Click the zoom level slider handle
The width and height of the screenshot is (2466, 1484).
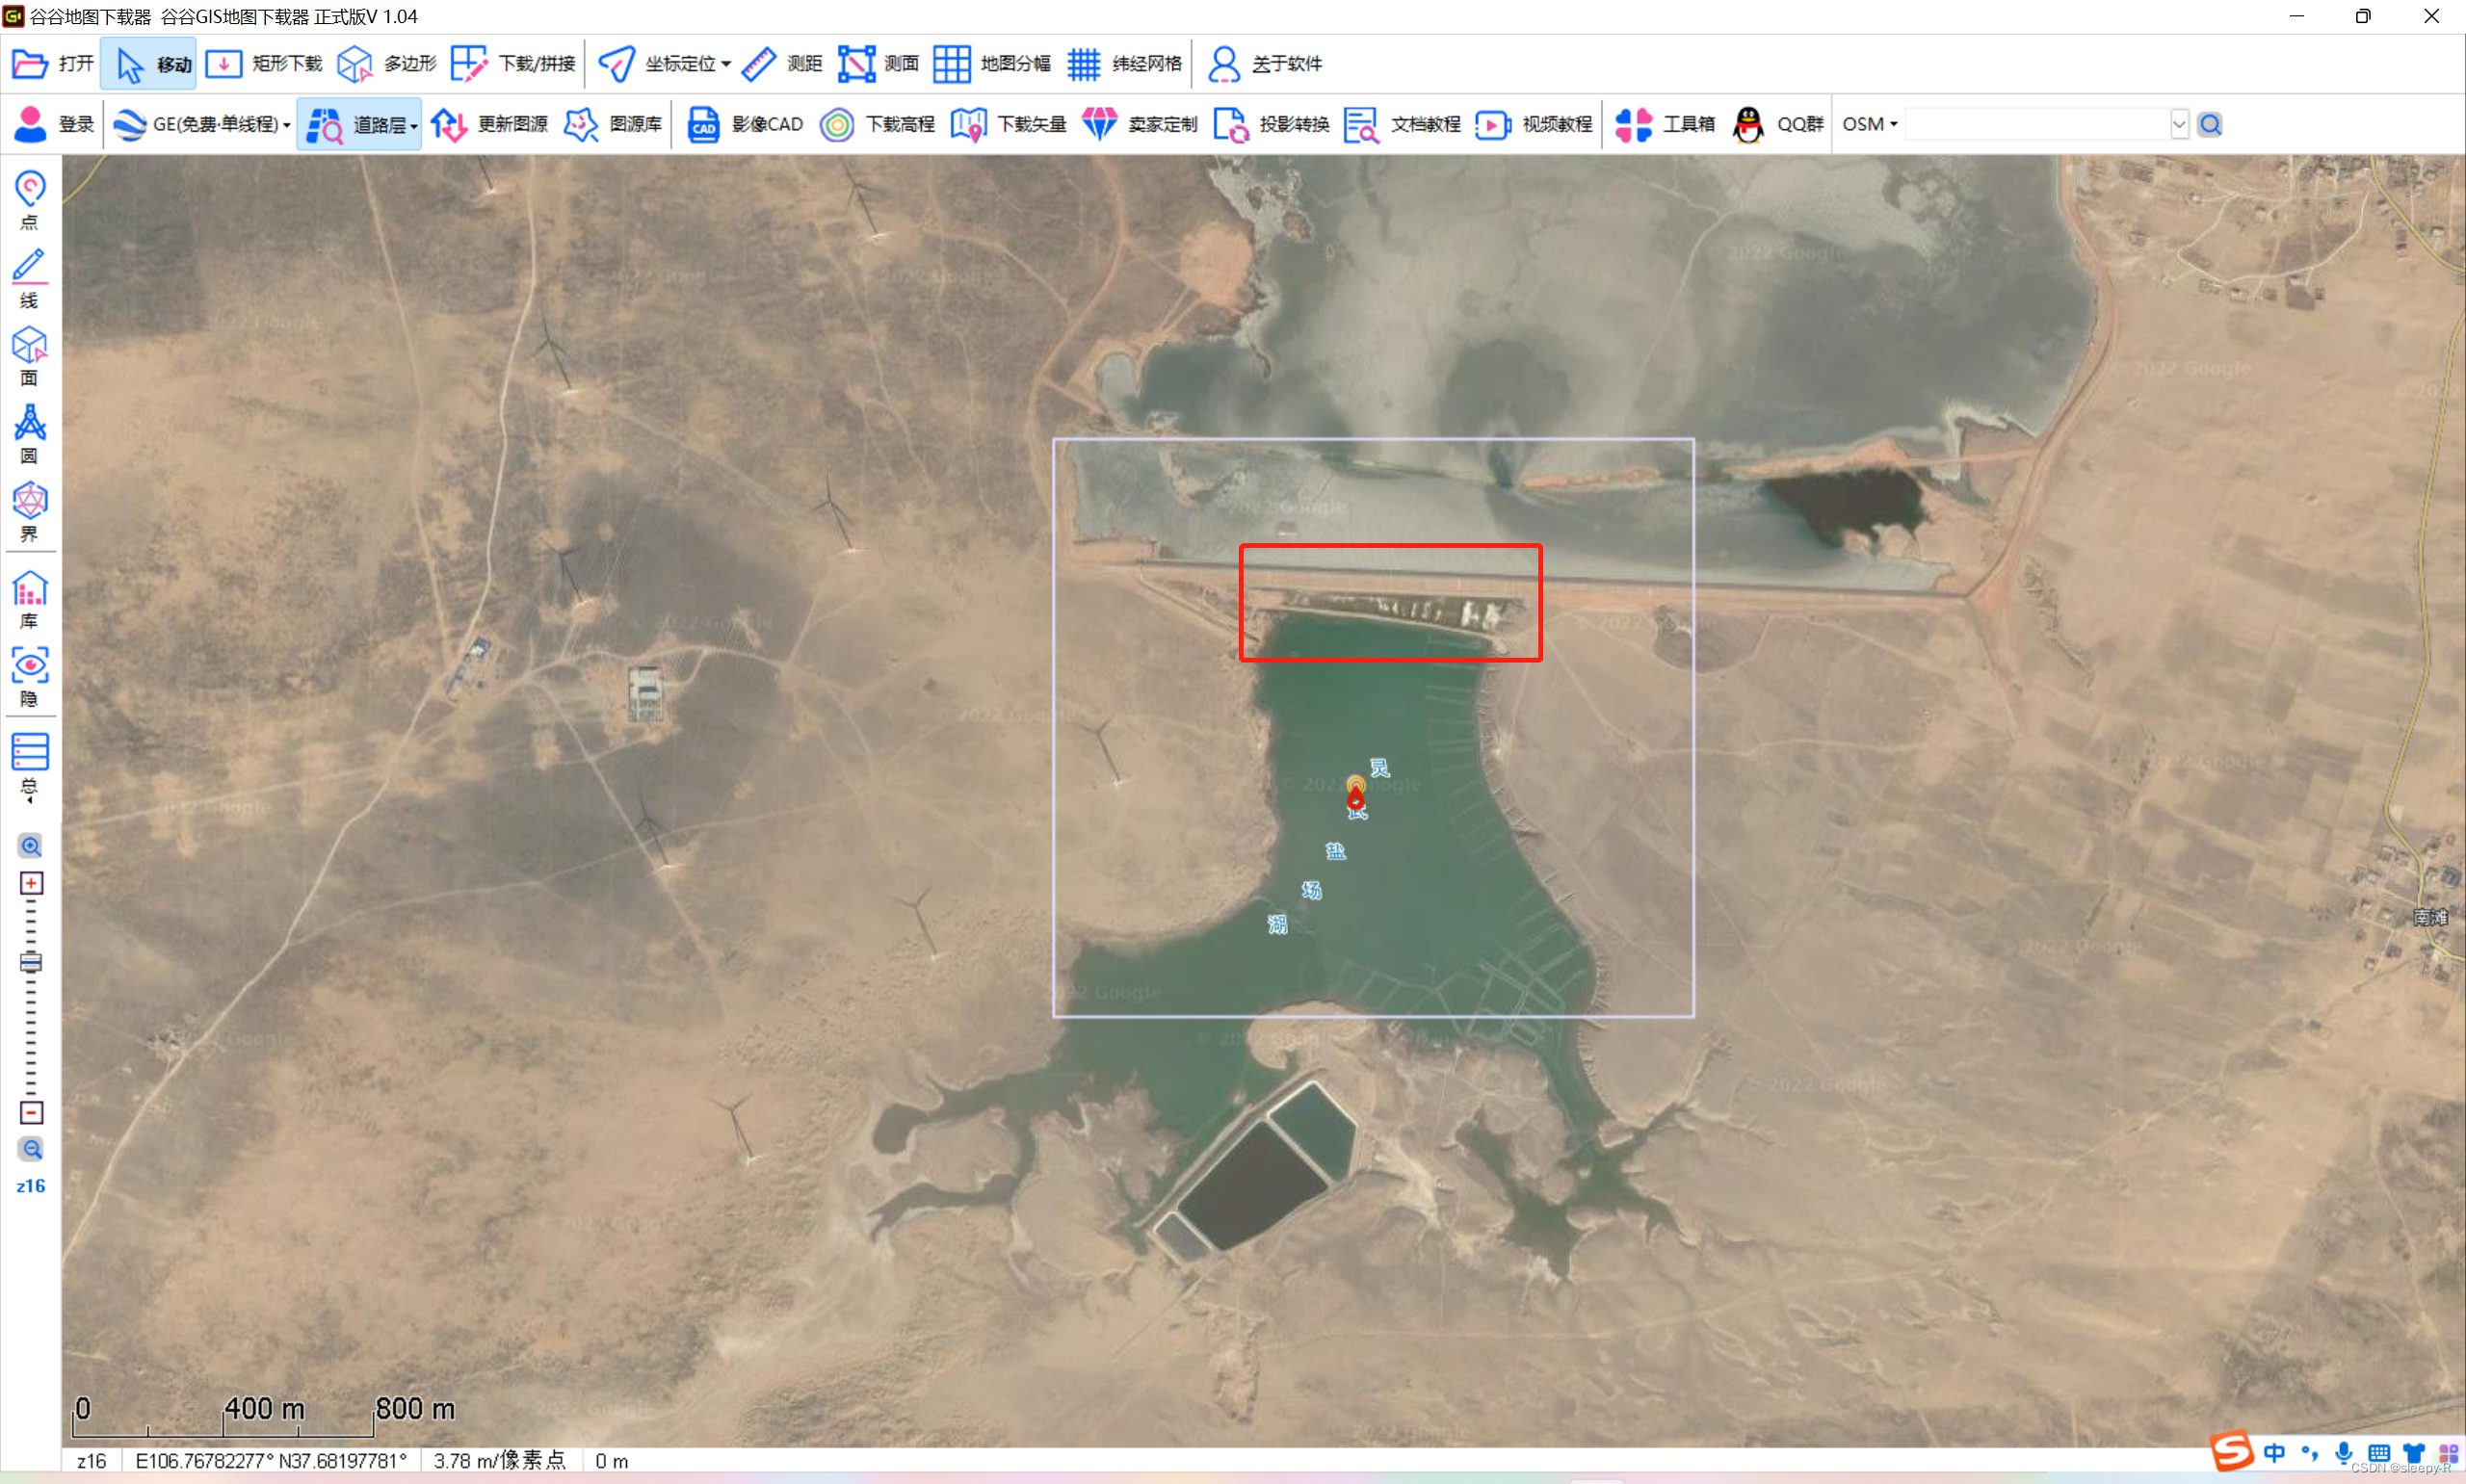click(31, 963)
